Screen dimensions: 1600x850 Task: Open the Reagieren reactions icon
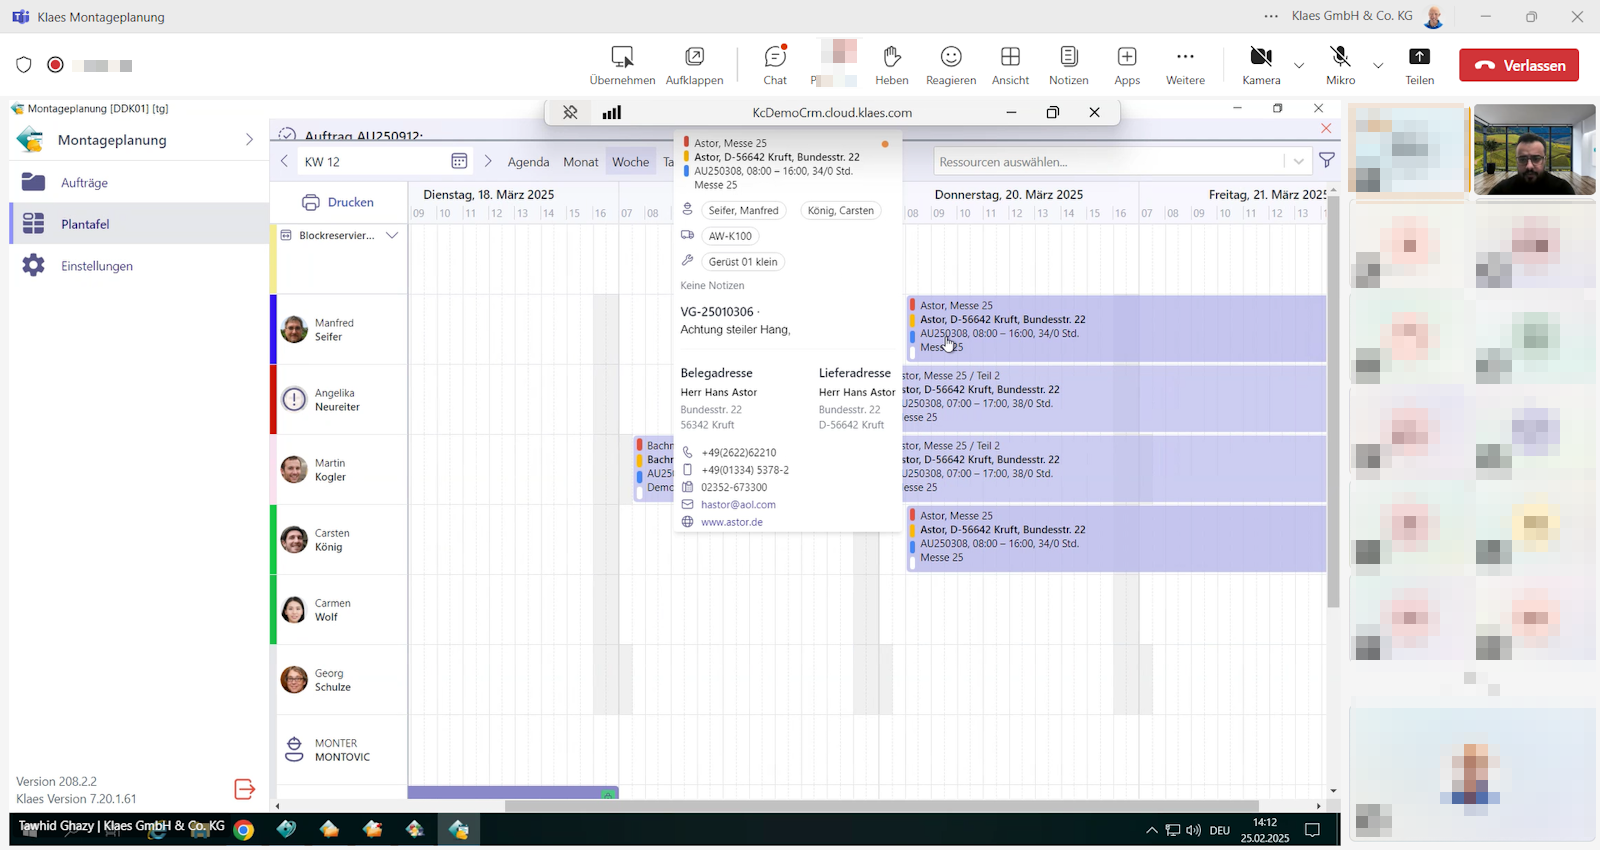tap(951, 56)
